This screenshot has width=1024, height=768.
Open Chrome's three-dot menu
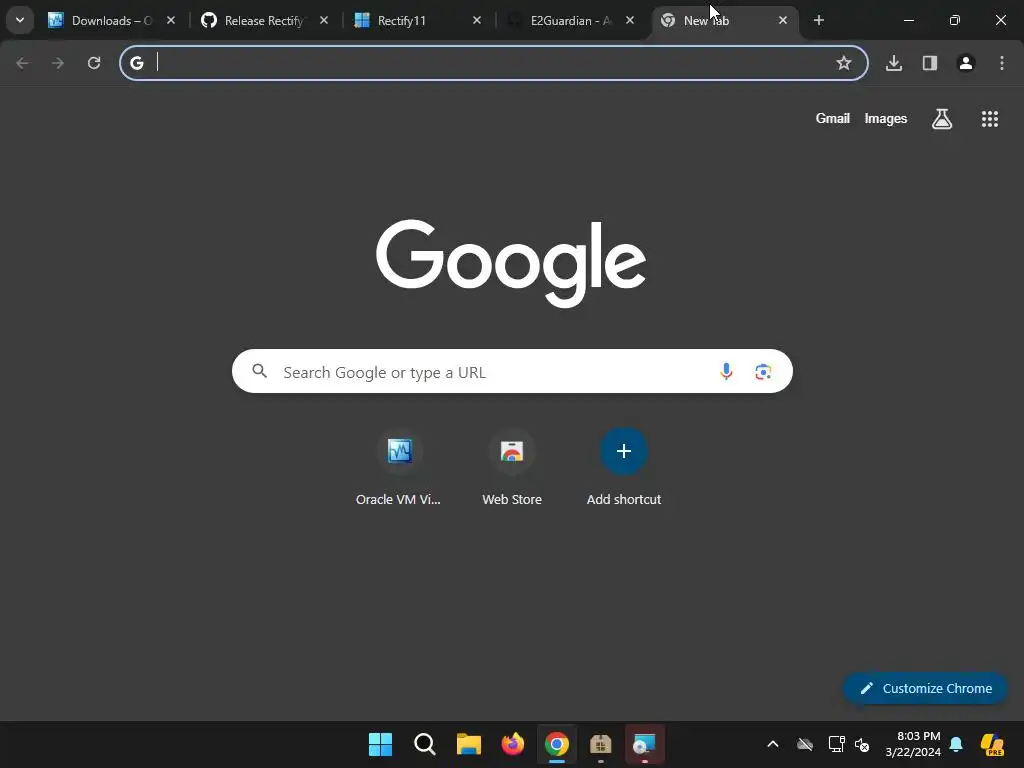(x=1002, y=63)
